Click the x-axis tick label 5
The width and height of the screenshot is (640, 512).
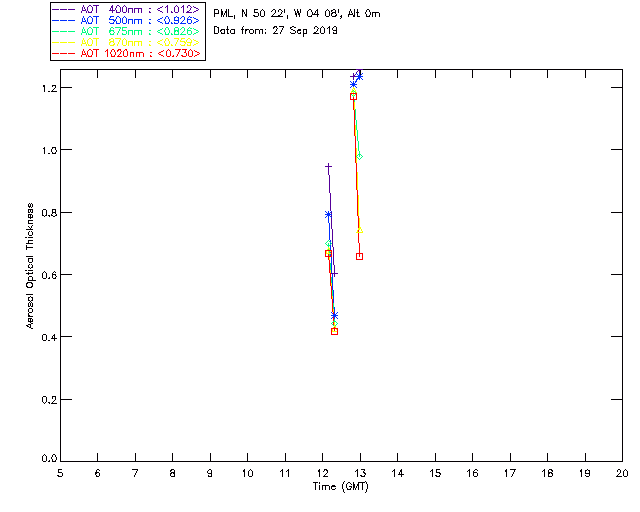point(60,473)
